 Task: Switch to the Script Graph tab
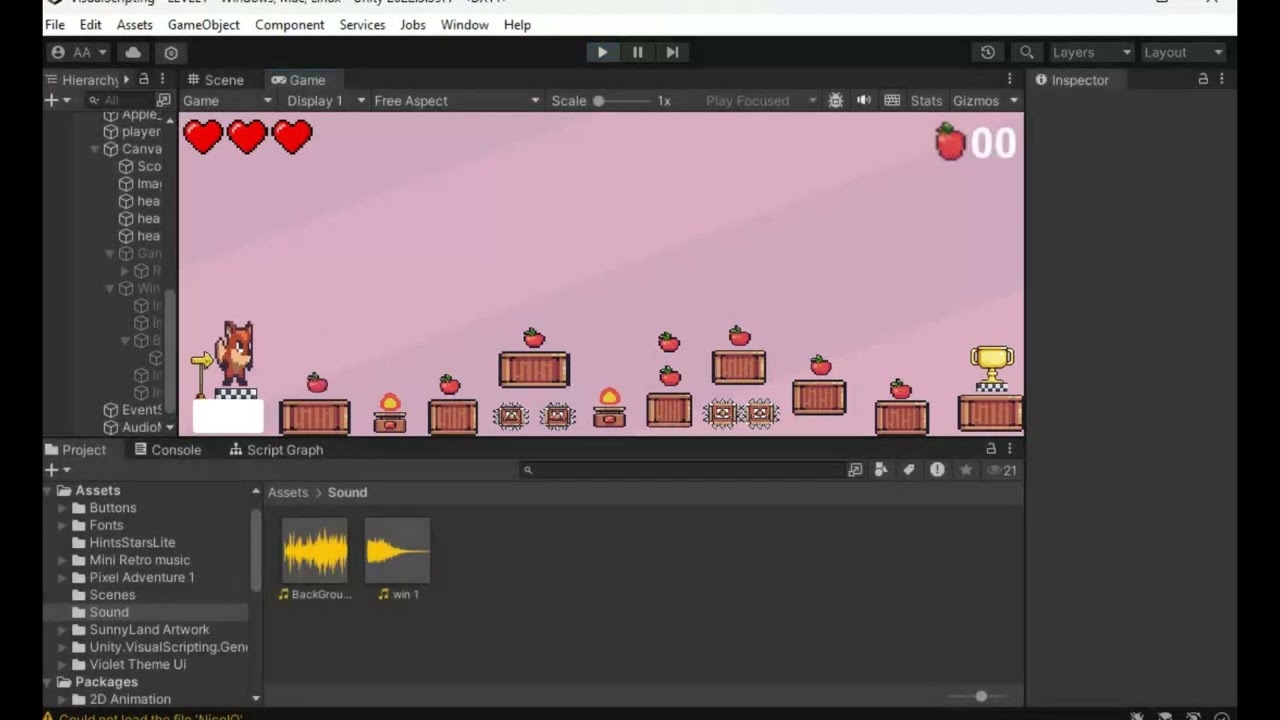[276, 450]
